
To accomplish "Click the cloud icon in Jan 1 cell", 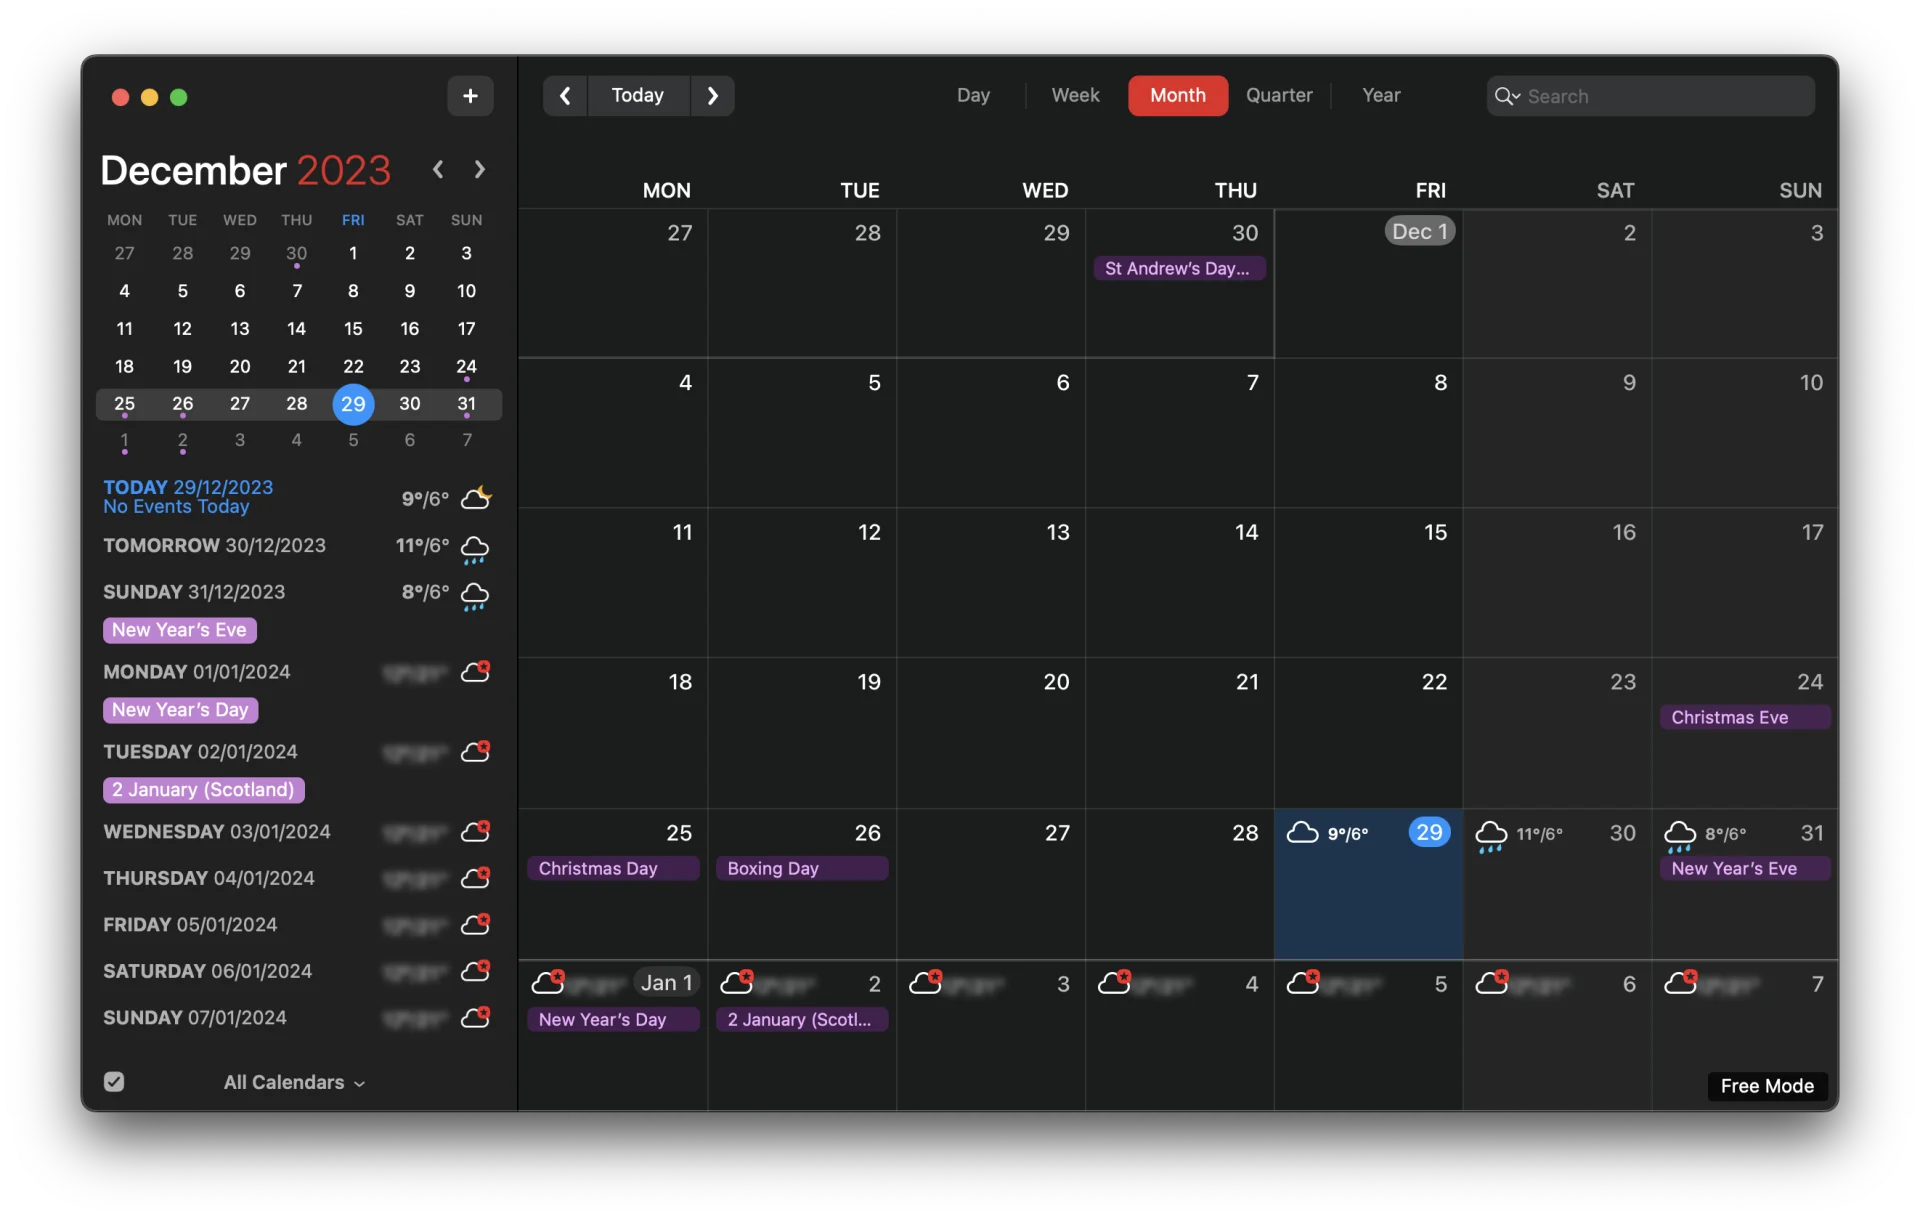I will (x=548, y=982).
